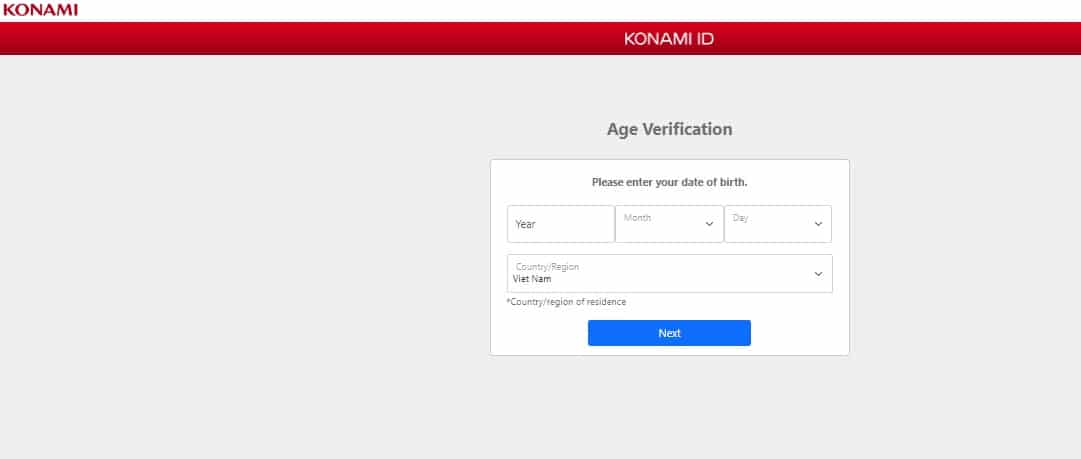Click the KONAMI logo in top corner
The image size is (1081, 459).
click(x=40, y=10)
